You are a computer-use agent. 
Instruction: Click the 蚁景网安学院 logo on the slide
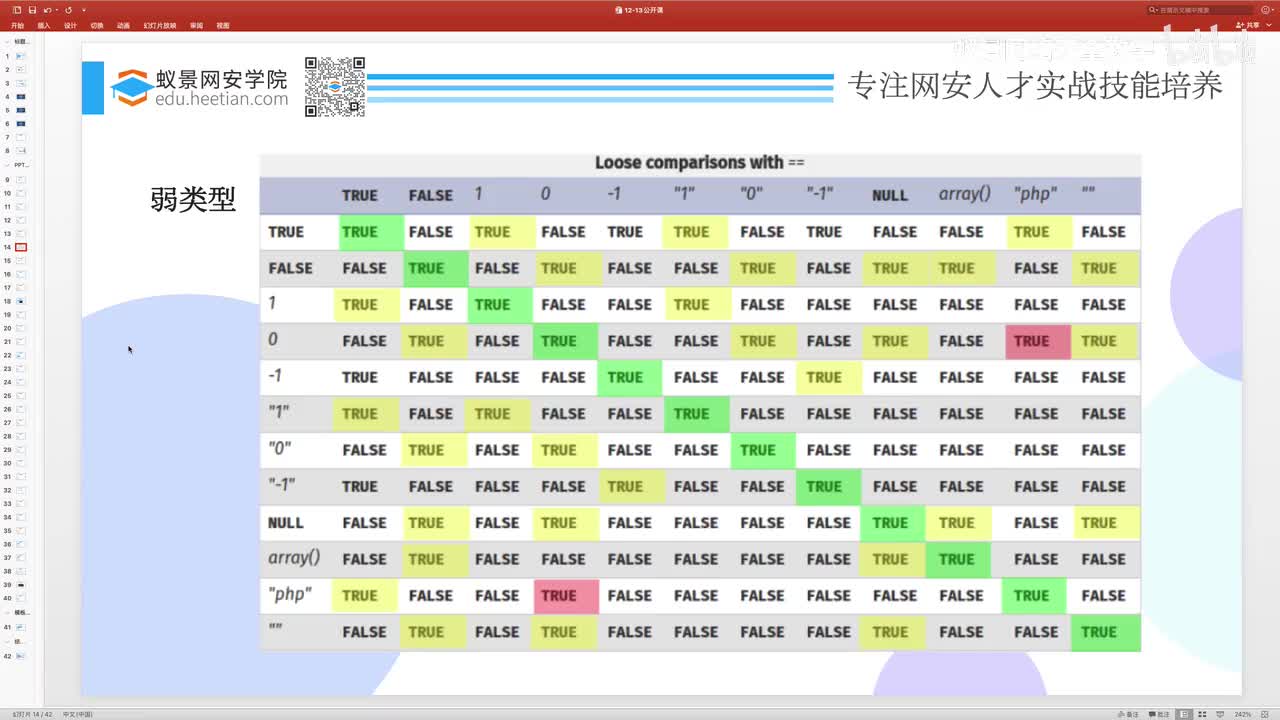199,88
